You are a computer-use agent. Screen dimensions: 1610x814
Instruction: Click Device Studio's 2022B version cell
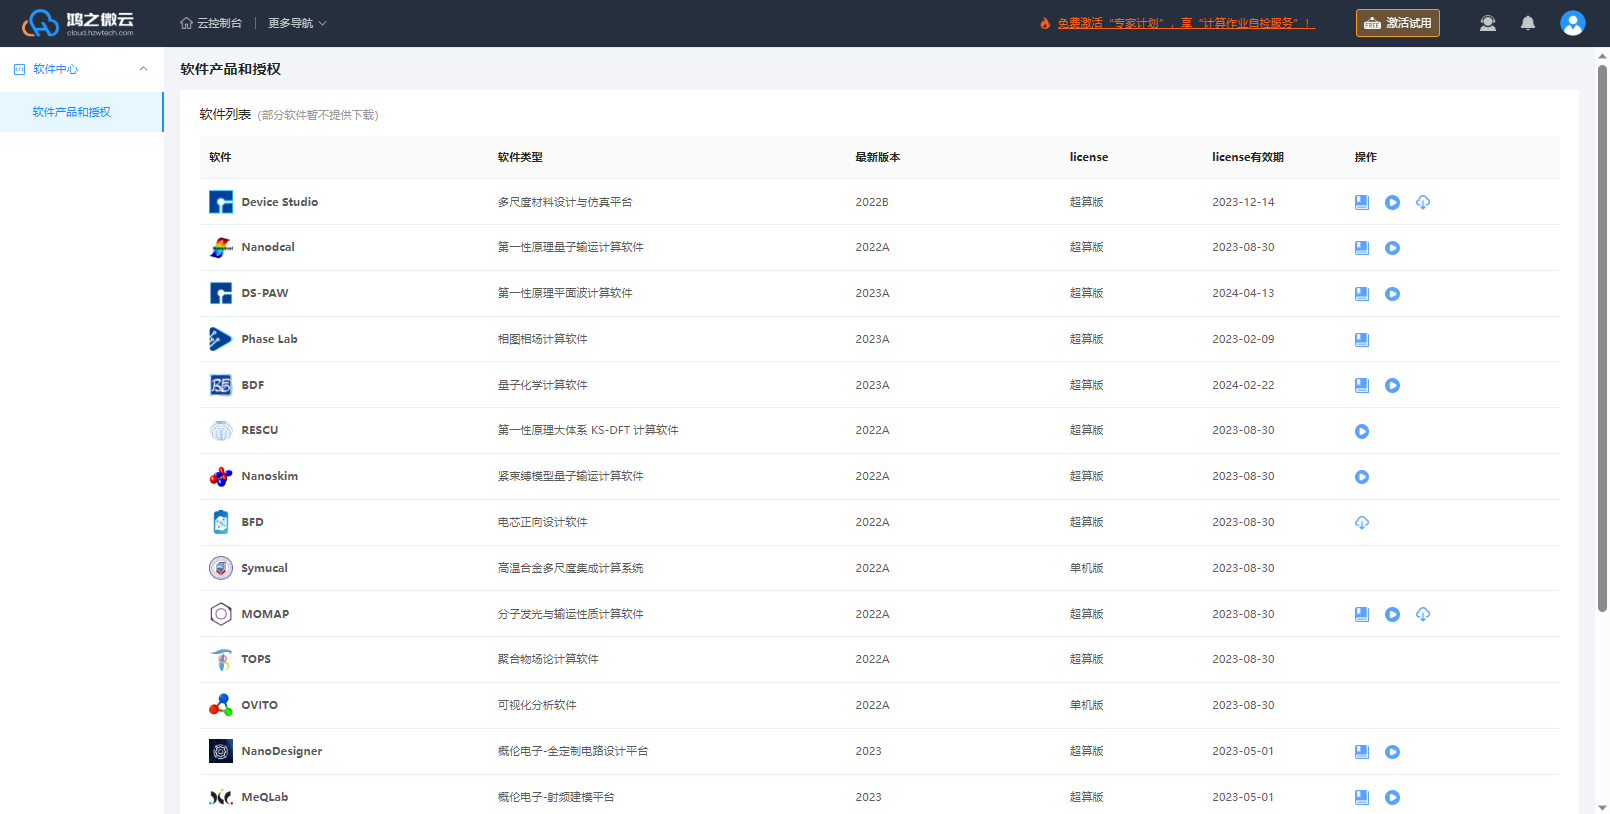872,202
